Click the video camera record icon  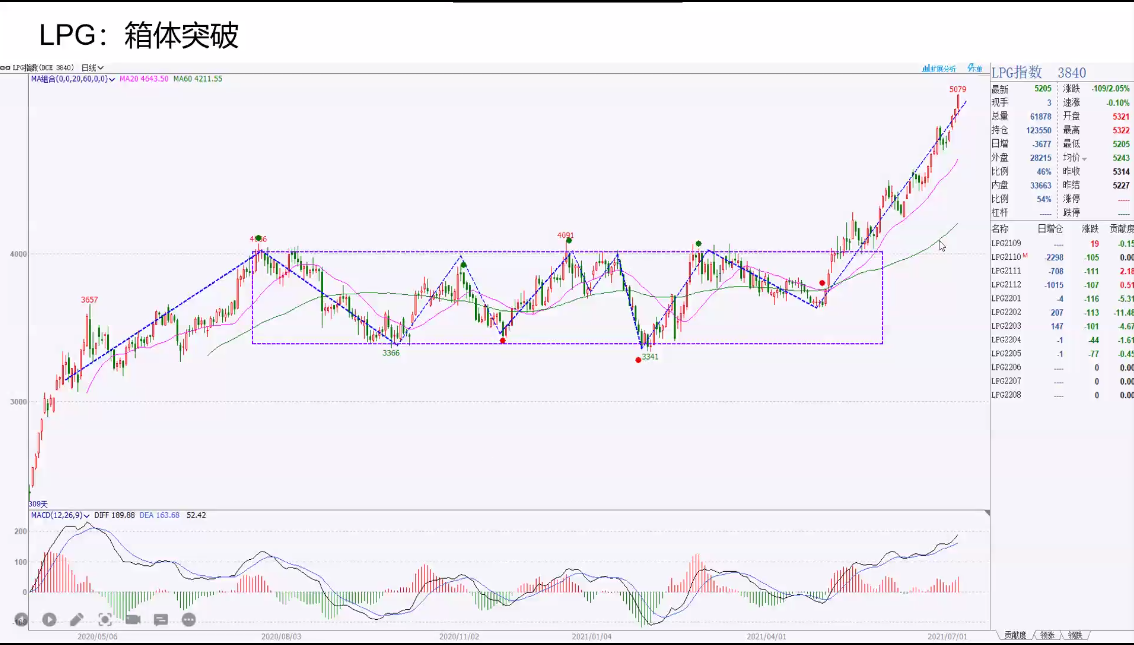(133, 620)
